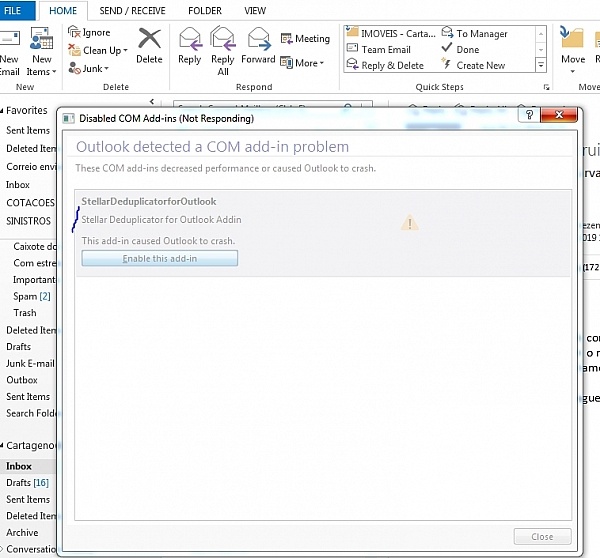Expand the Quick Steps gallery
The width and height of the screenshot is (600, 558).
541,66
